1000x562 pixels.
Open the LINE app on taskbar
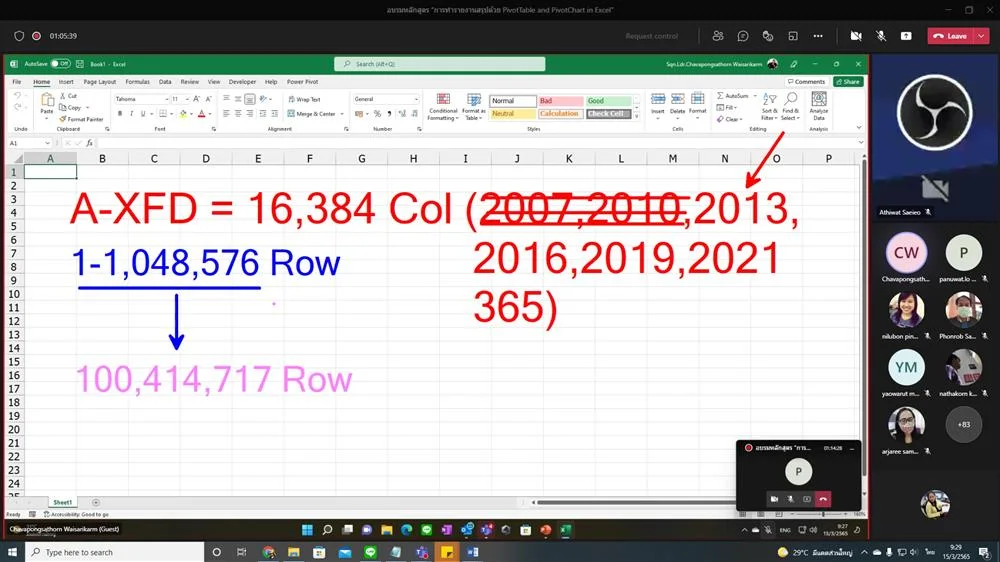(x=371, y=552)
